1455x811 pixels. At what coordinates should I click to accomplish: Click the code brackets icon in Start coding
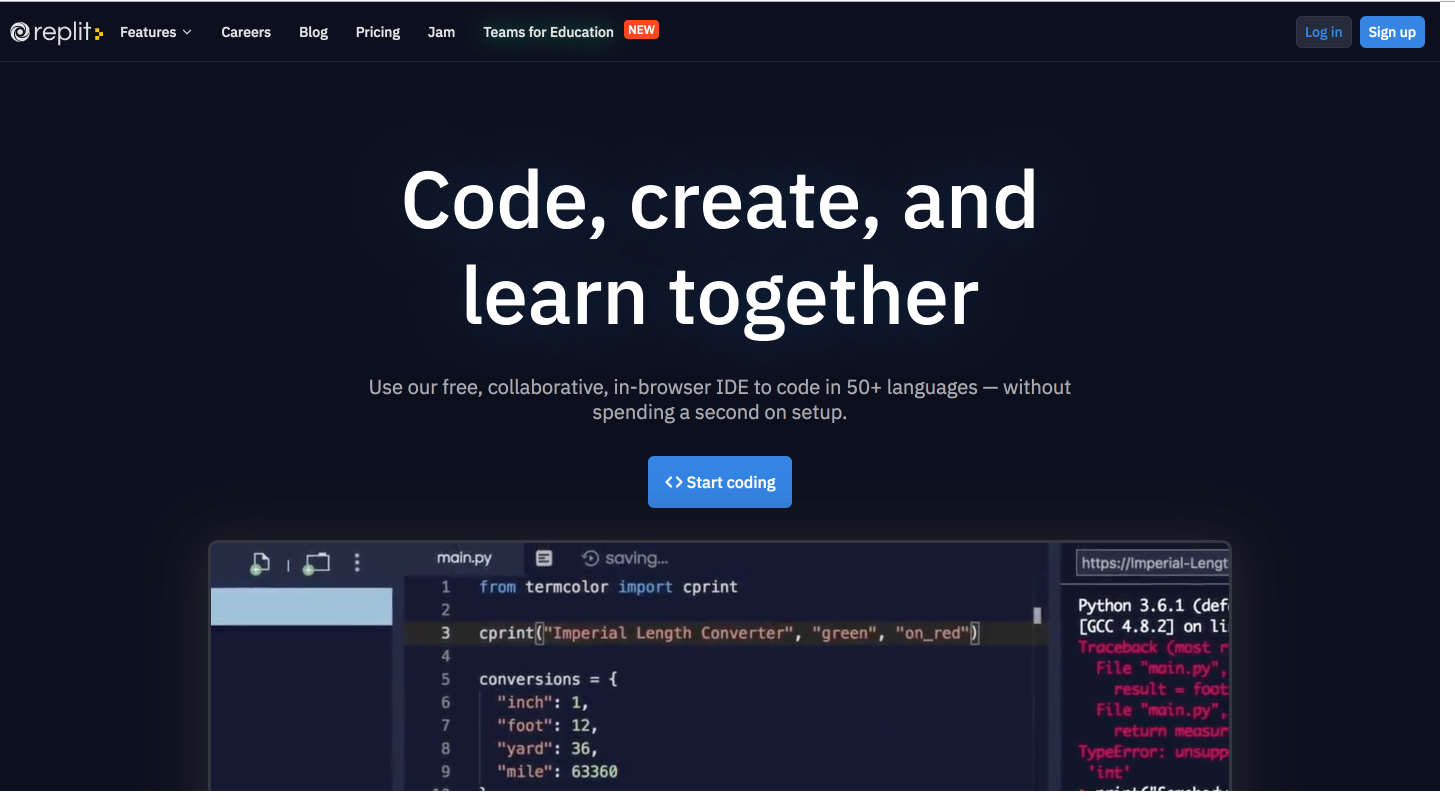pos(673,482)
